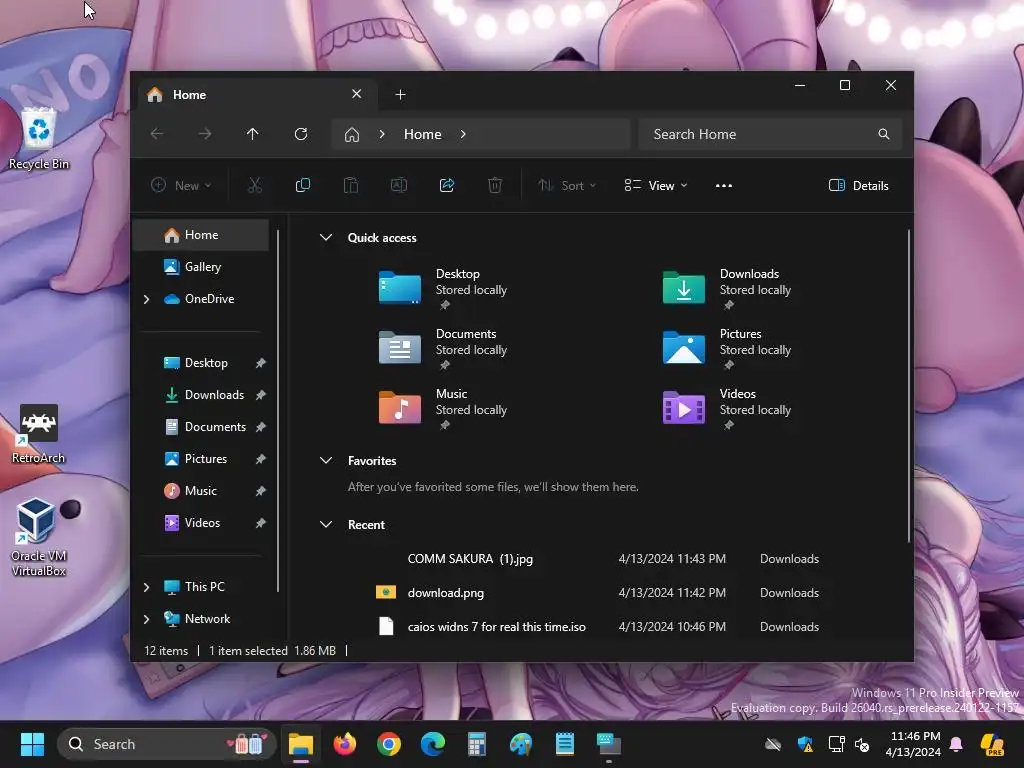Expand the This PC tree node
The width and height of the screenshot is (1024, 768).
pos(146,587)
